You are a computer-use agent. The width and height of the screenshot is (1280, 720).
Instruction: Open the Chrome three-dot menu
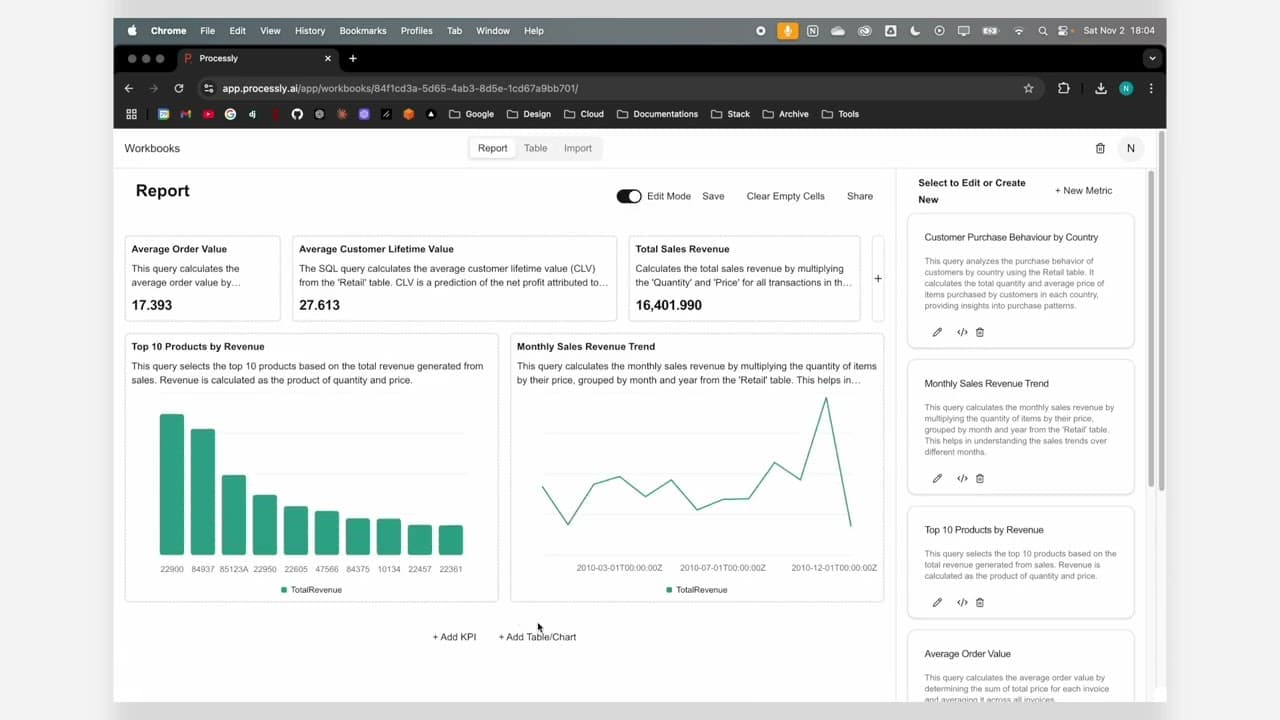click(x=1151, y=88)
